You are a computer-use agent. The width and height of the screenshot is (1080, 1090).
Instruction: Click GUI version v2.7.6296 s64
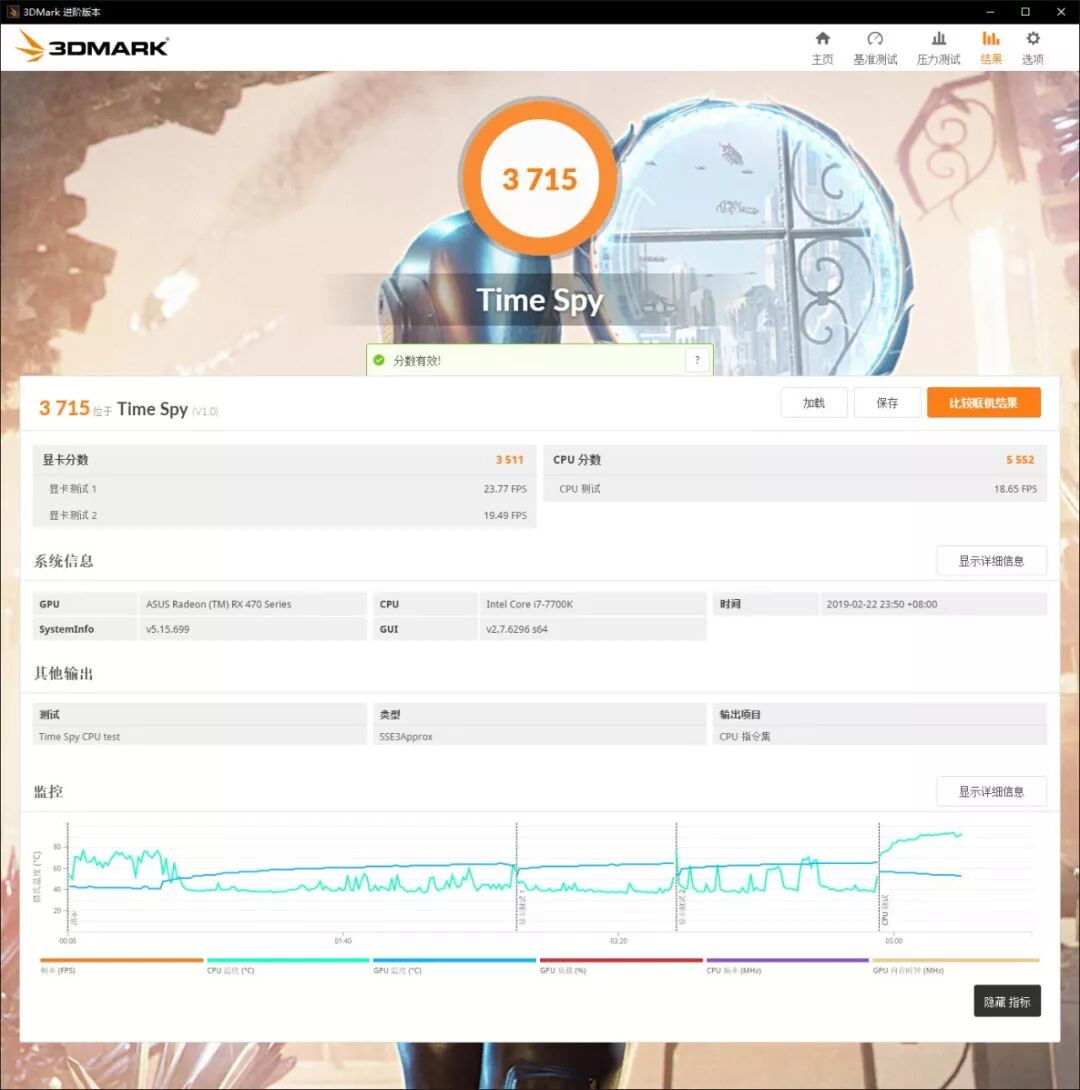pos(593,629)
